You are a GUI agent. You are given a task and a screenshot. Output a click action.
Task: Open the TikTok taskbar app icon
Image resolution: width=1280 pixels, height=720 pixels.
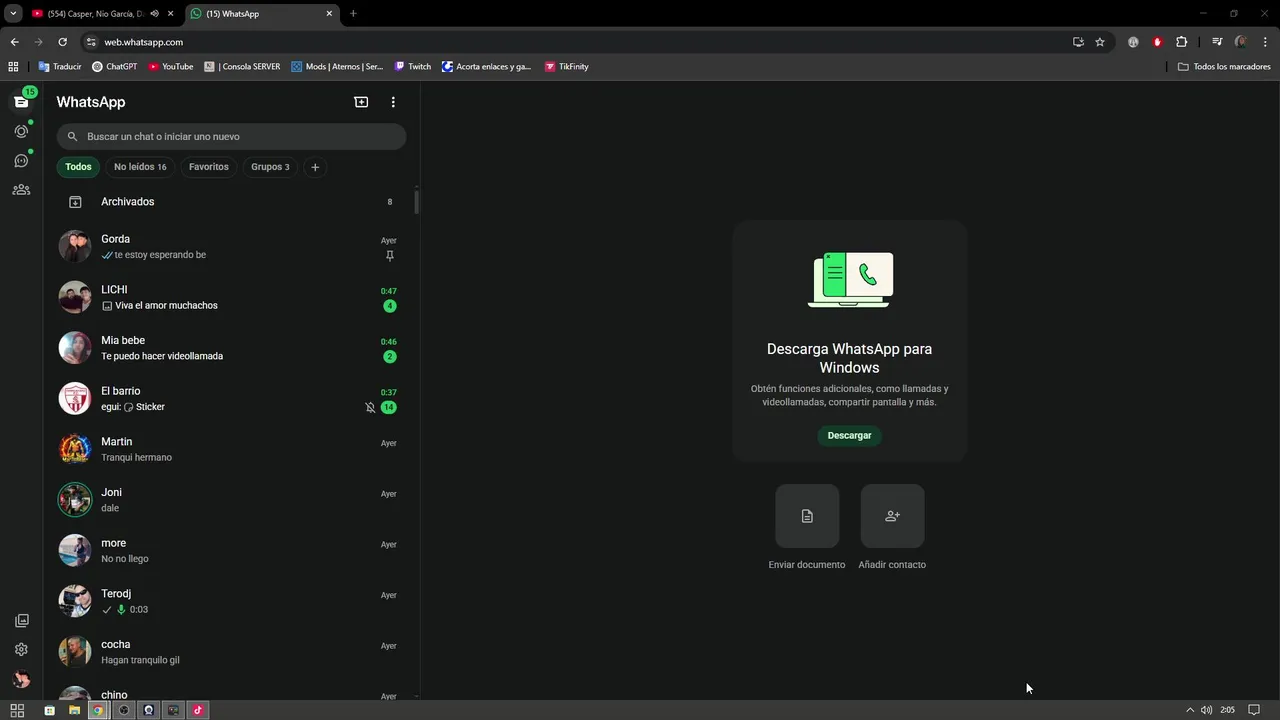click(198, 710)
